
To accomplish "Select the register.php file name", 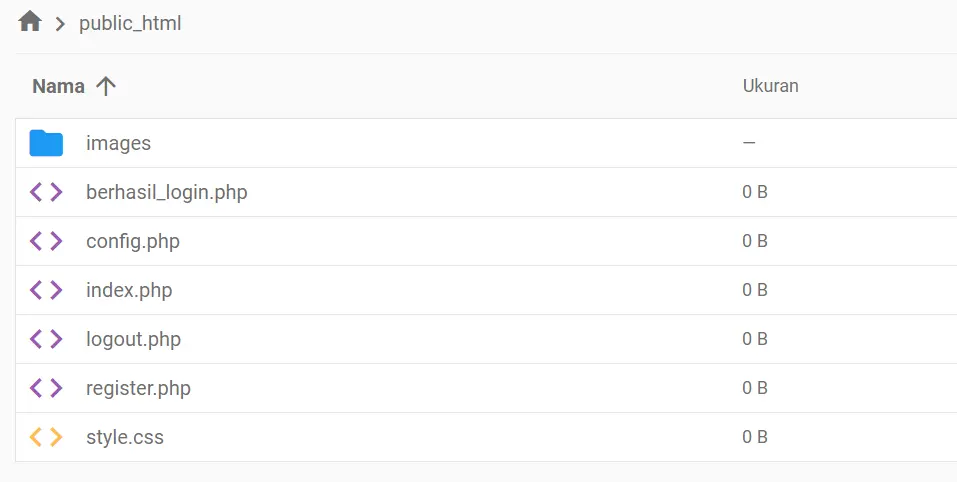I will click(138, 388).
